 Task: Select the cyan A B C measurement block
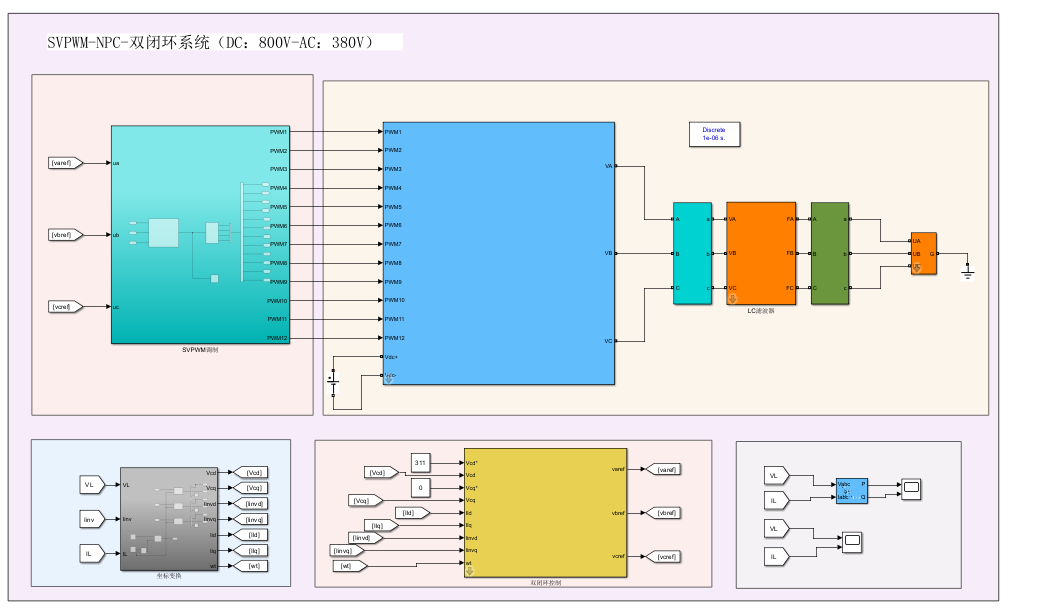pos(692,253)
